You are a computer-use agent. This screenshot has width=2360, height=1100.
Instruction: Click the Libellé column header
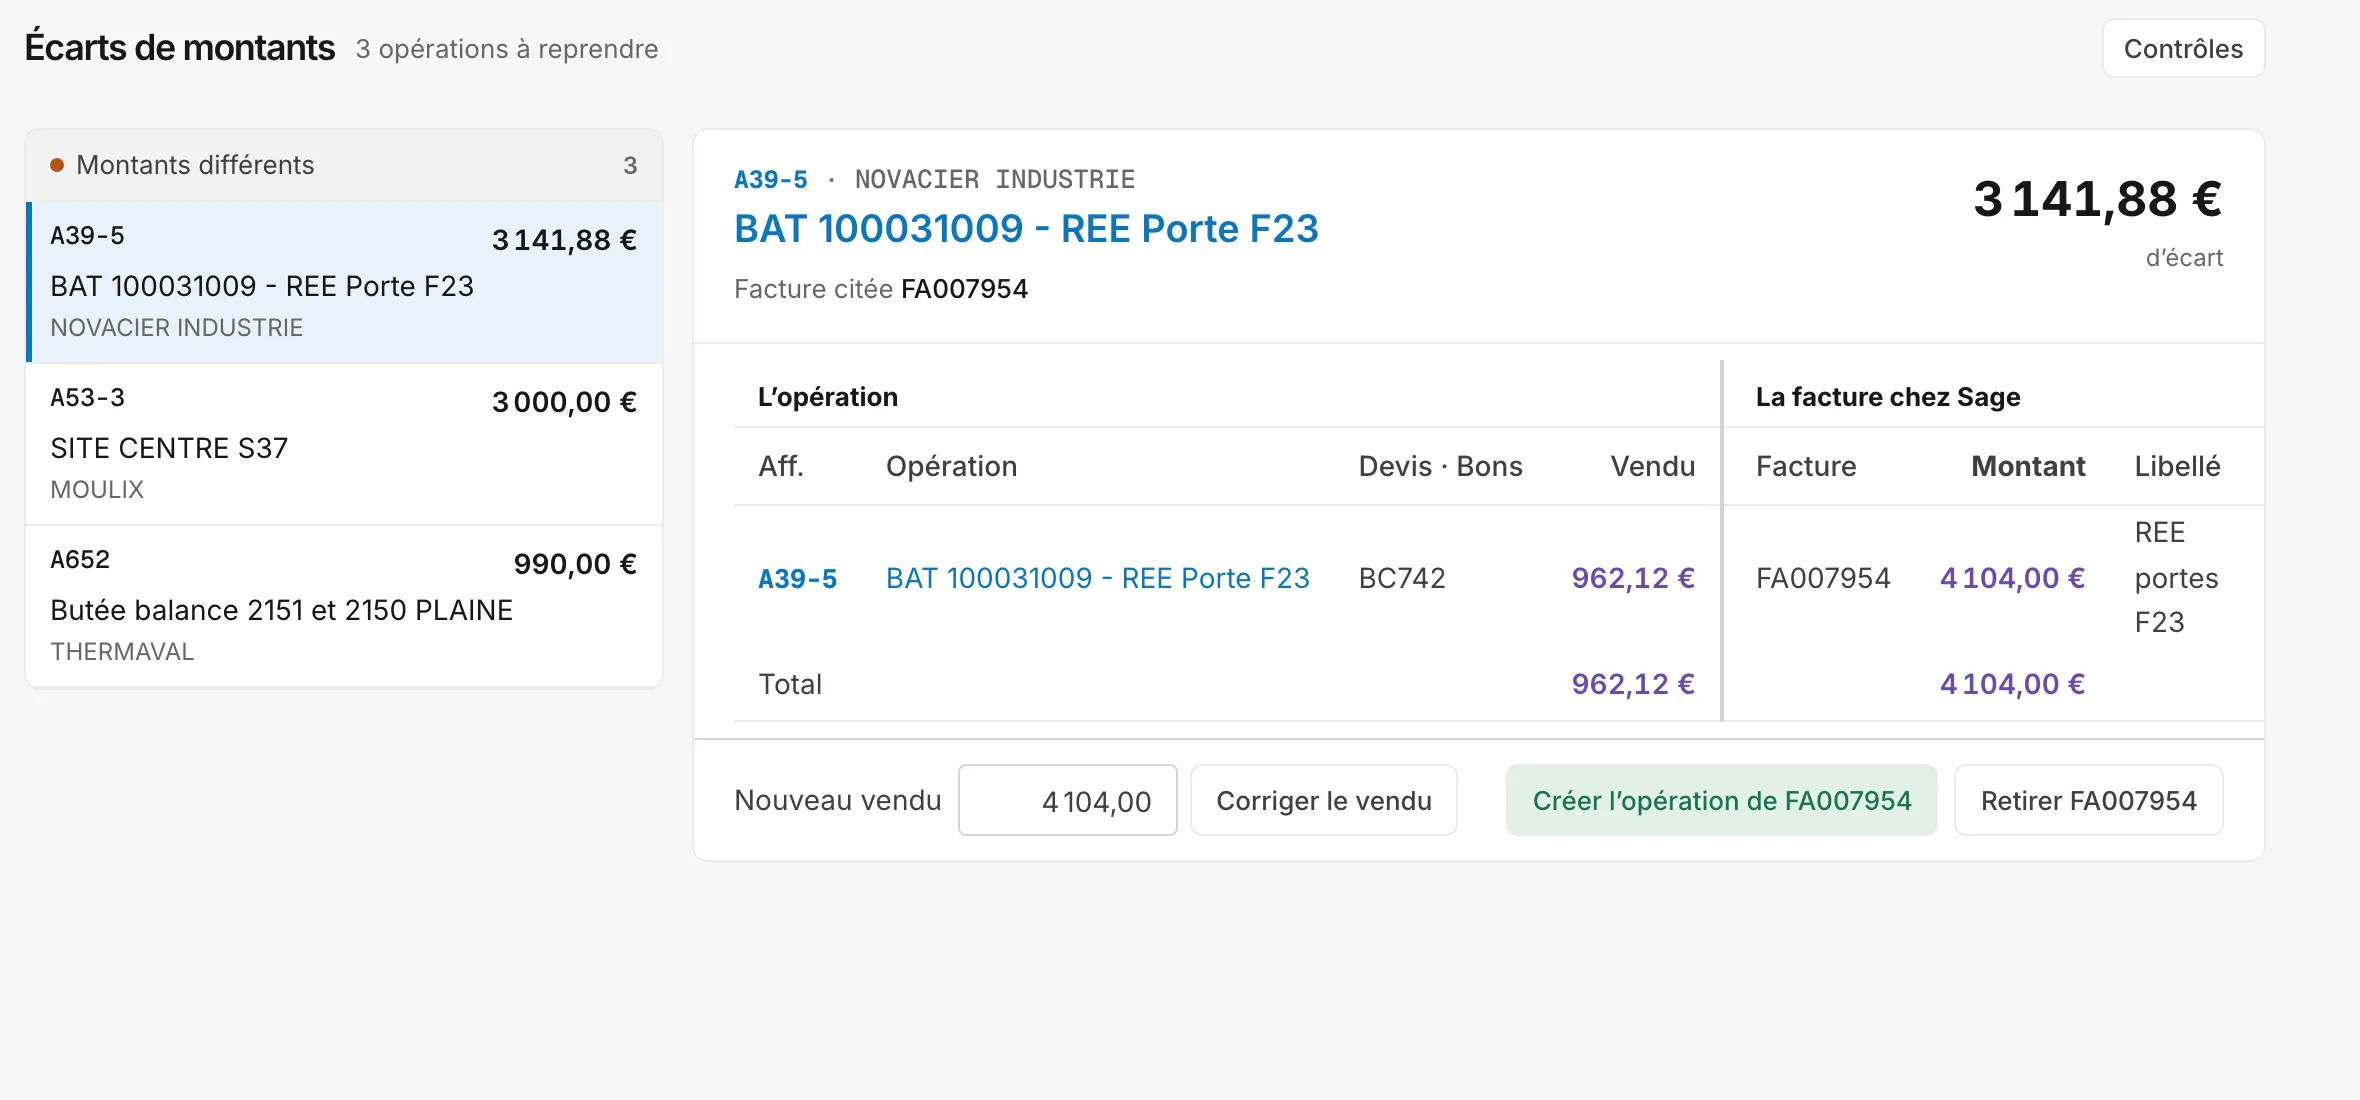pyautogui.click(x=2177, y=466)
